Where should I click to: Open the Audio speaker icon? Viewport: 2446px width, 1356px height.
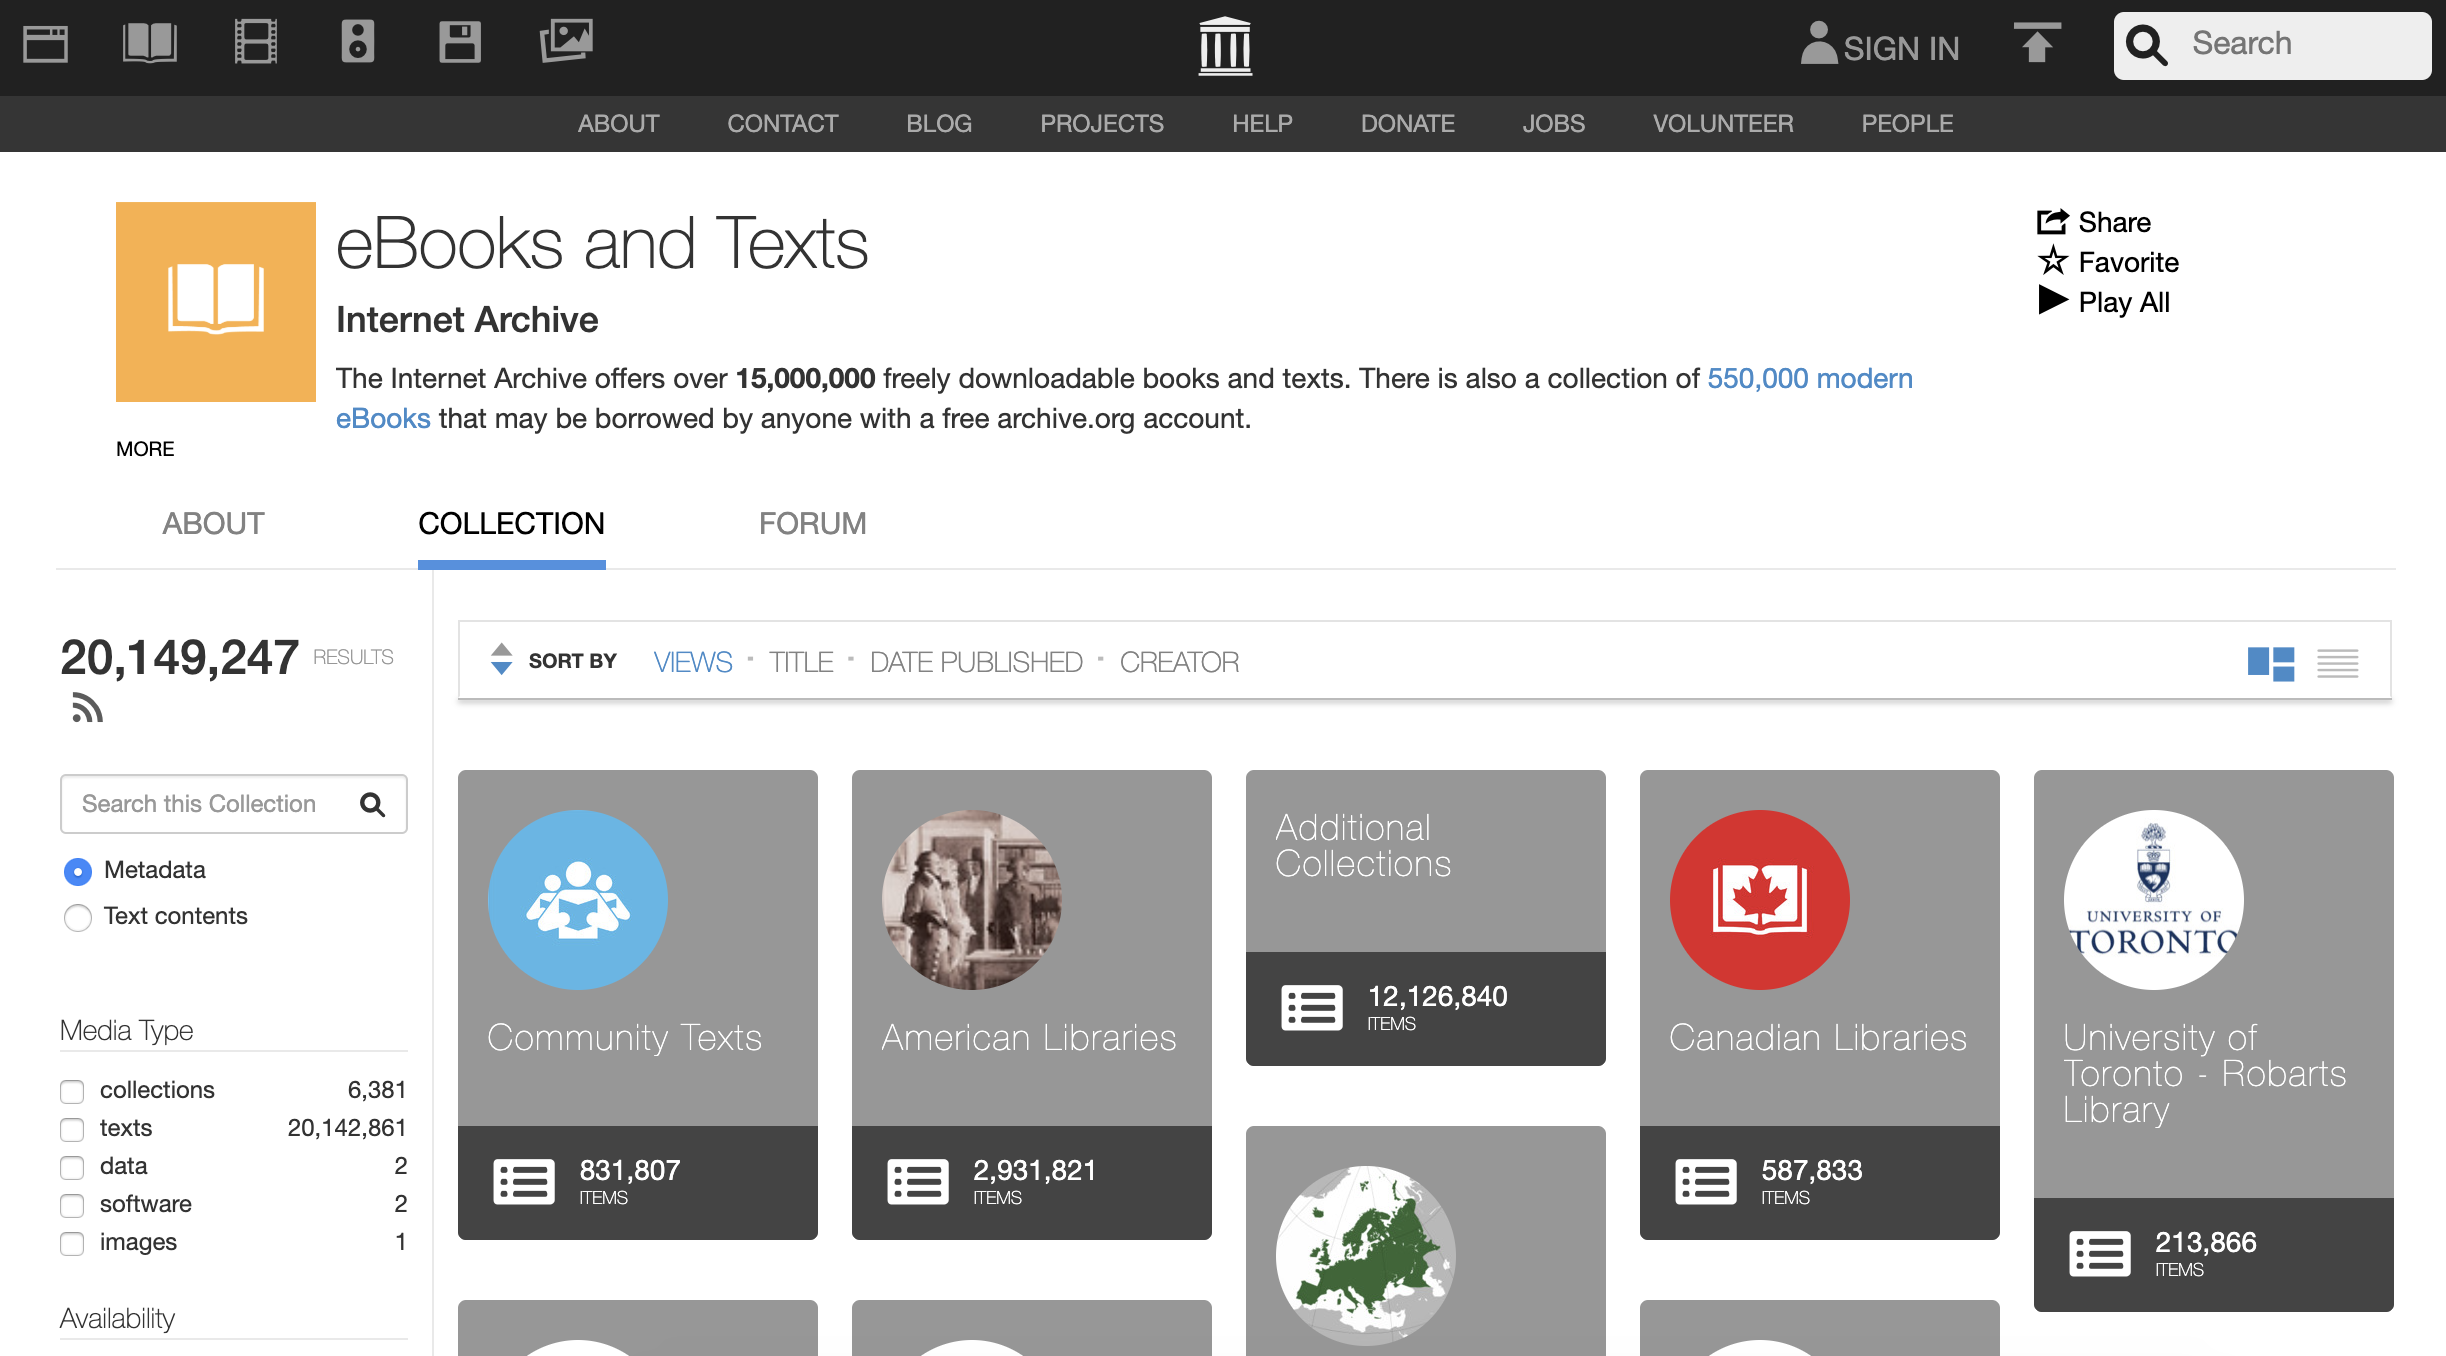click(357, 43)
